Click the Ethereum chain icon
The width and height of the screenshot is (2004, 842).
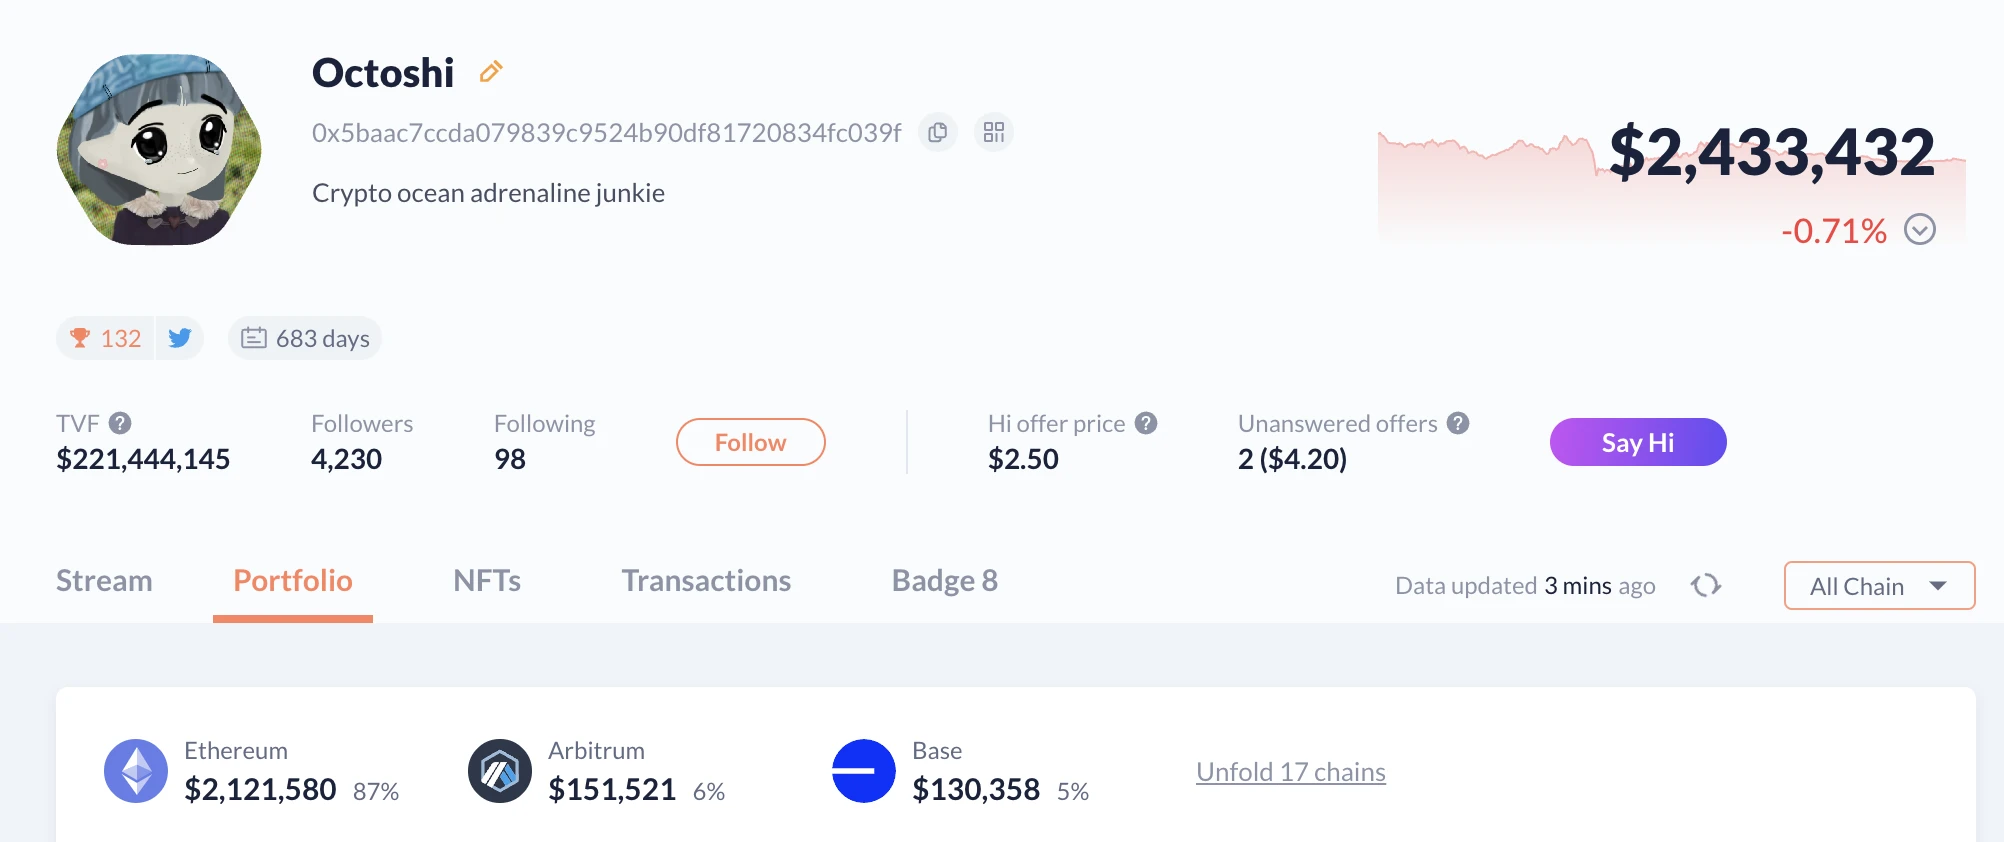(x=136, y=771)
